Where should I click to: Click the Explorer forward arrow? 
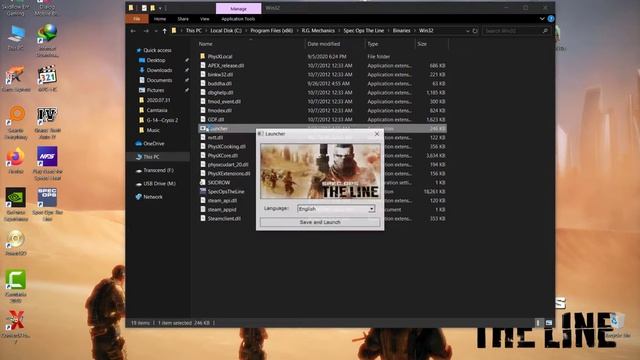point(146,31)
